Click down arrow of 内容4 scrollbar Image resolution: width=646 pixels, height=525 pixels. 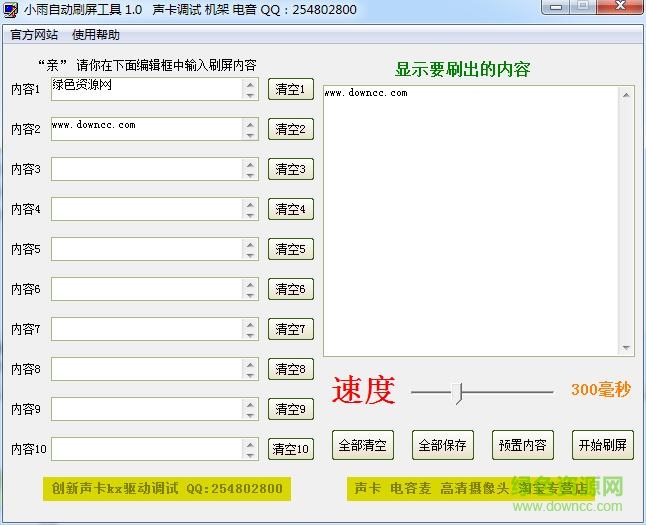tap(250, 215)
